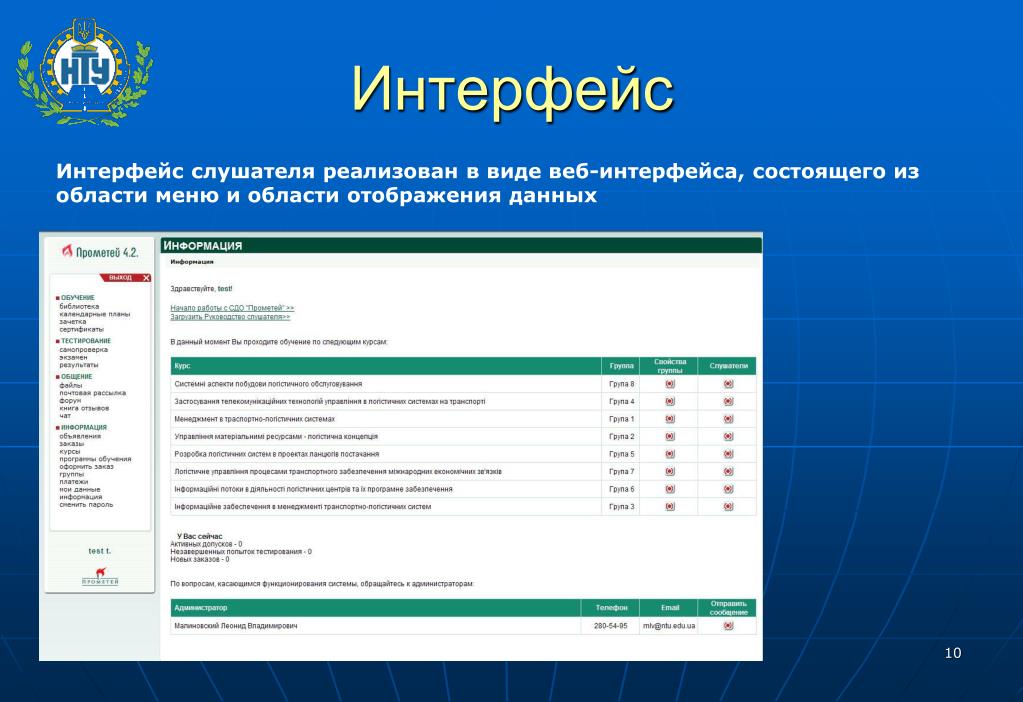Open программы обучения menu item

[x=95, y=459]
